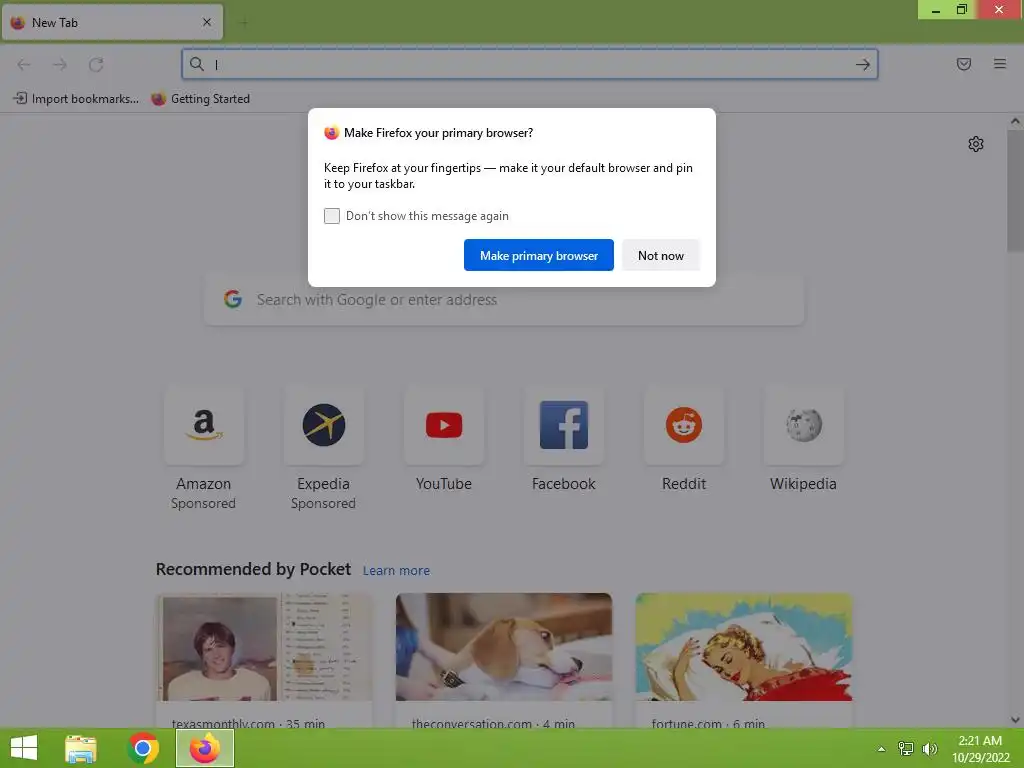Dismiss dialog with Not now
The width and height of the screenshot is (1024, 768).
[660, 255]
